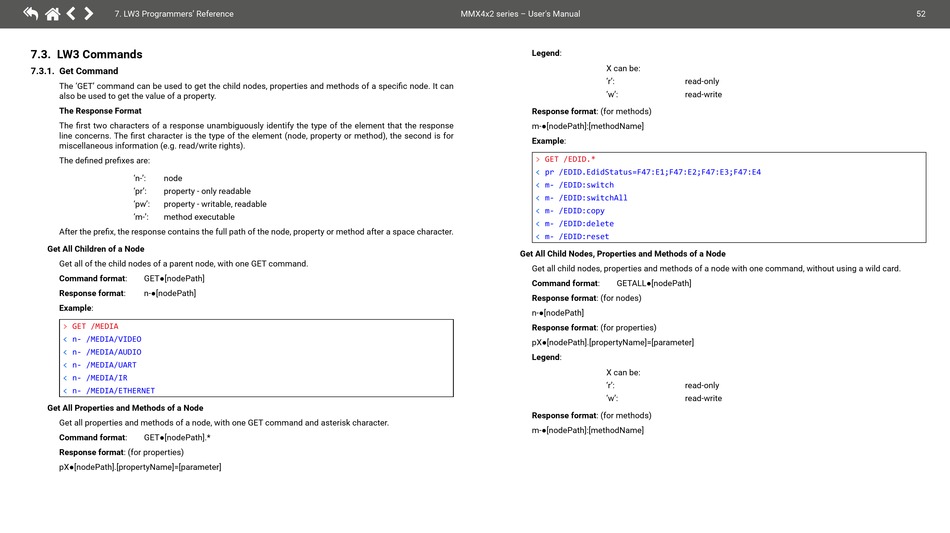Click the 'm- /EDID:copy' response line

570,211
